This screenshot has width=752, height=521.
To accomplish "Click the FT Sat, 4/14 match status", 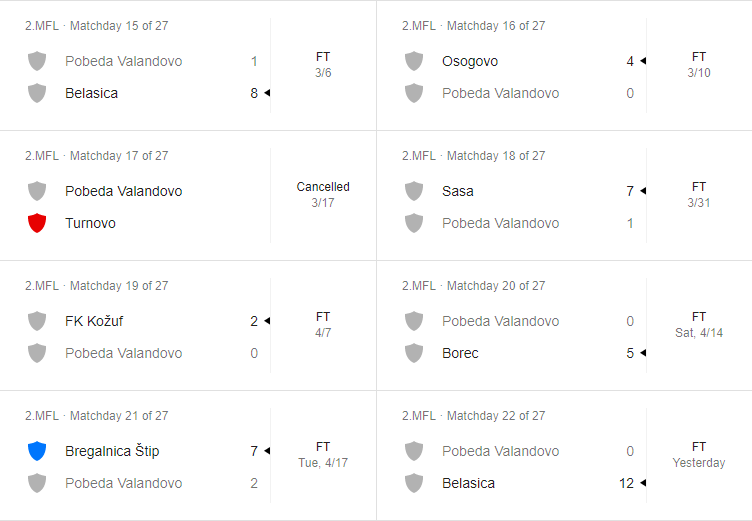I will 699,324.
